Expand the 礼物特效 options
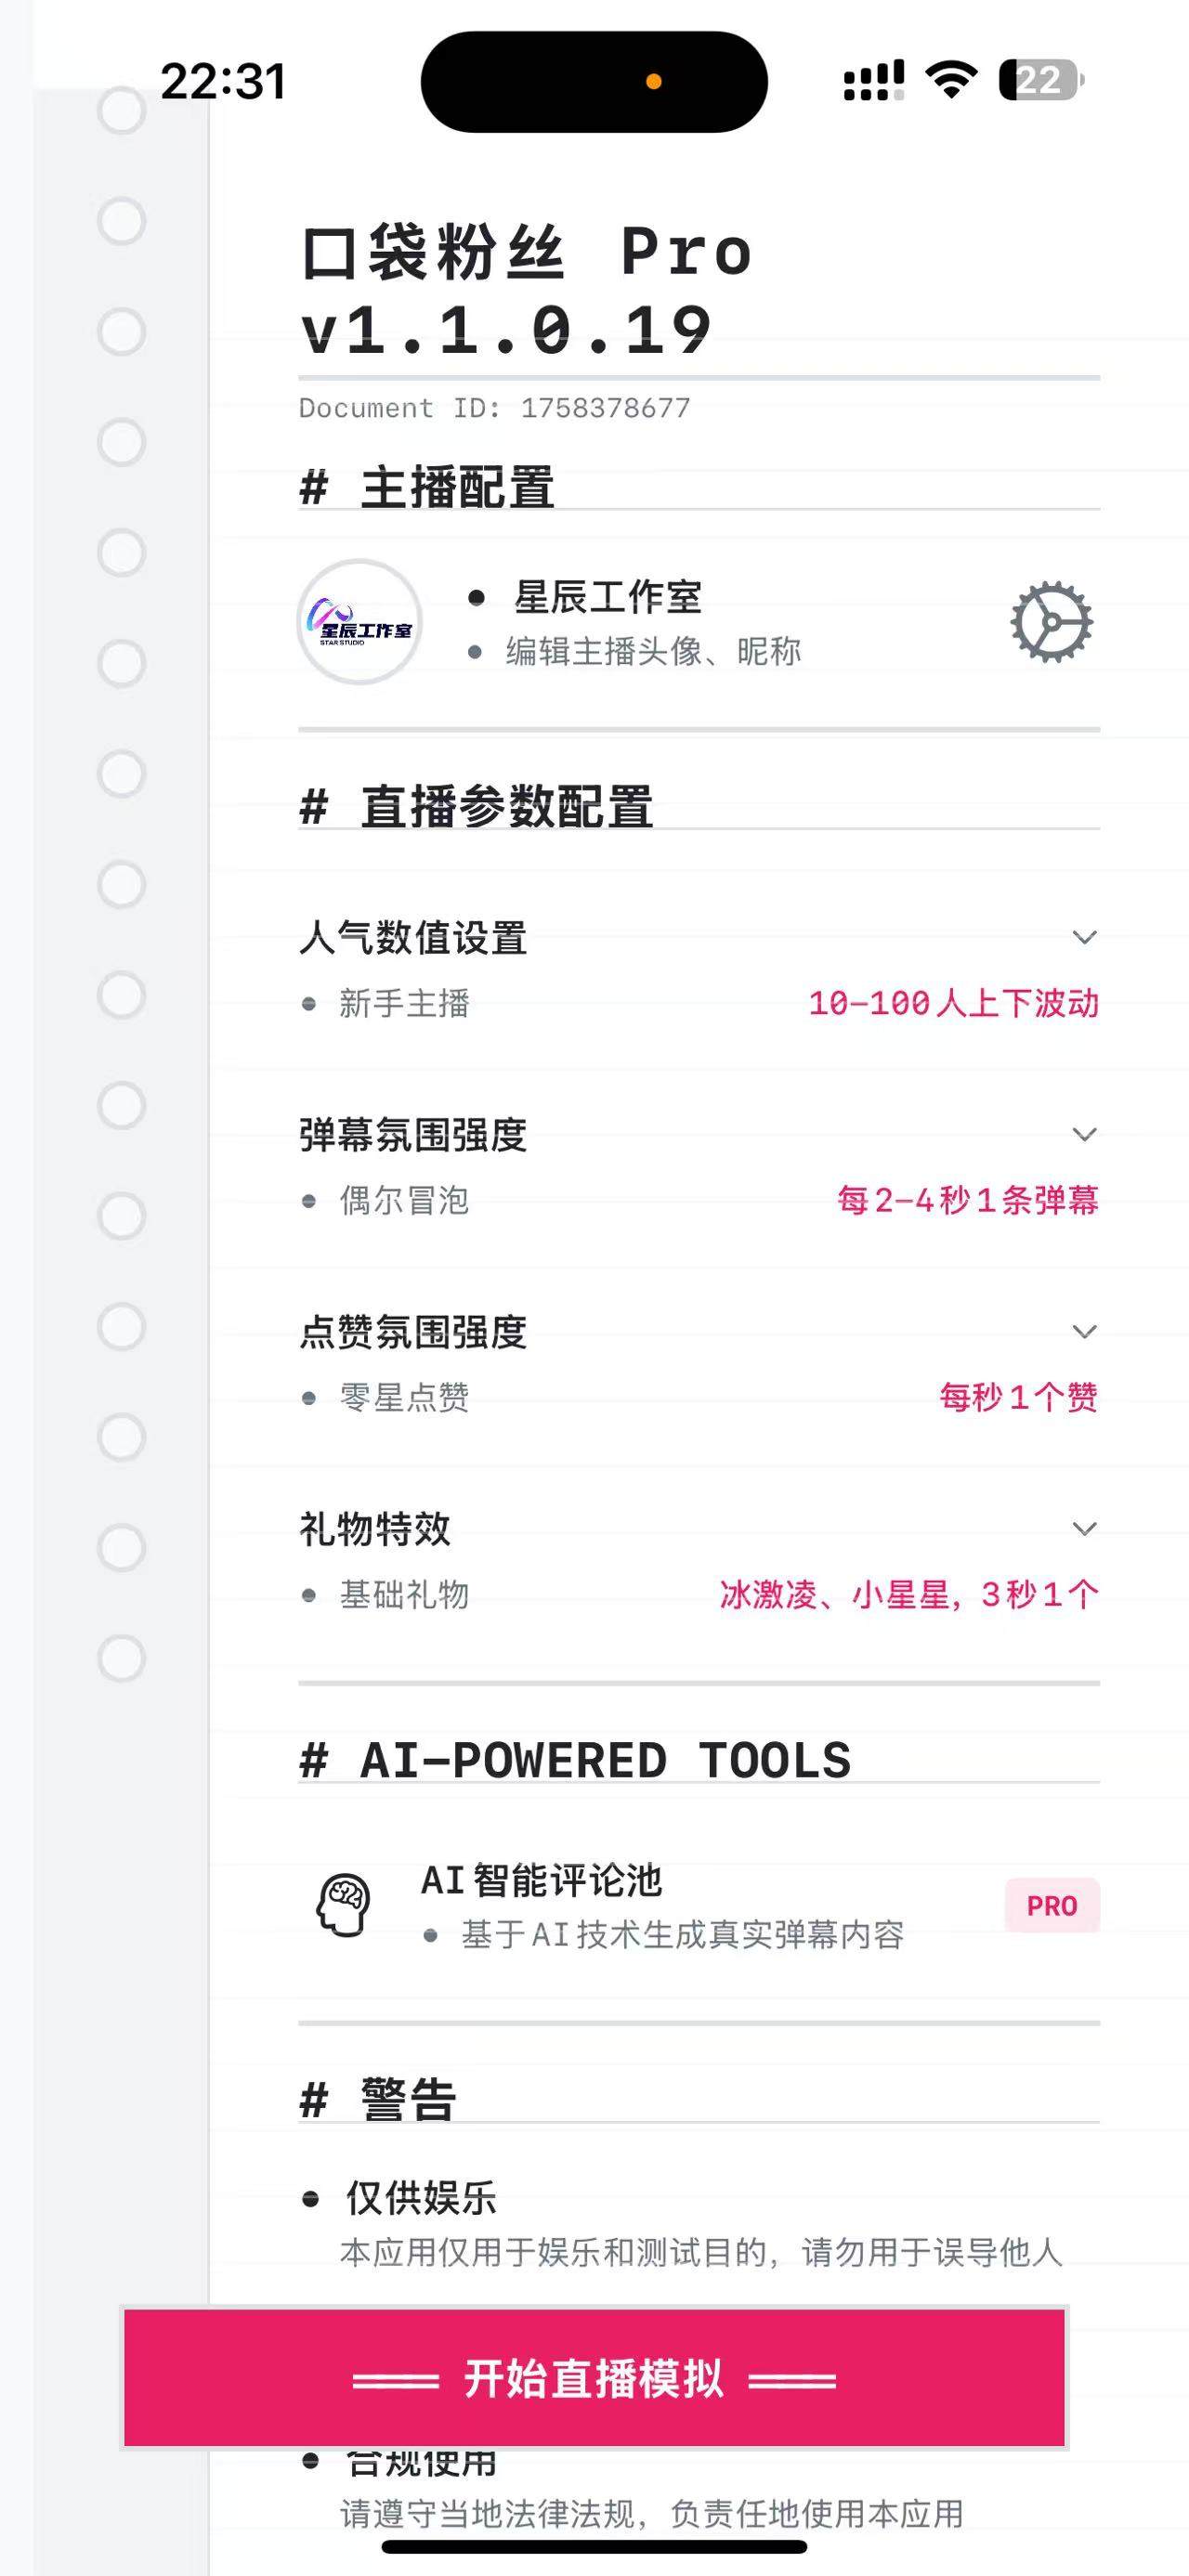The image size is (1189, 2576). [x=1086, y=1529]
